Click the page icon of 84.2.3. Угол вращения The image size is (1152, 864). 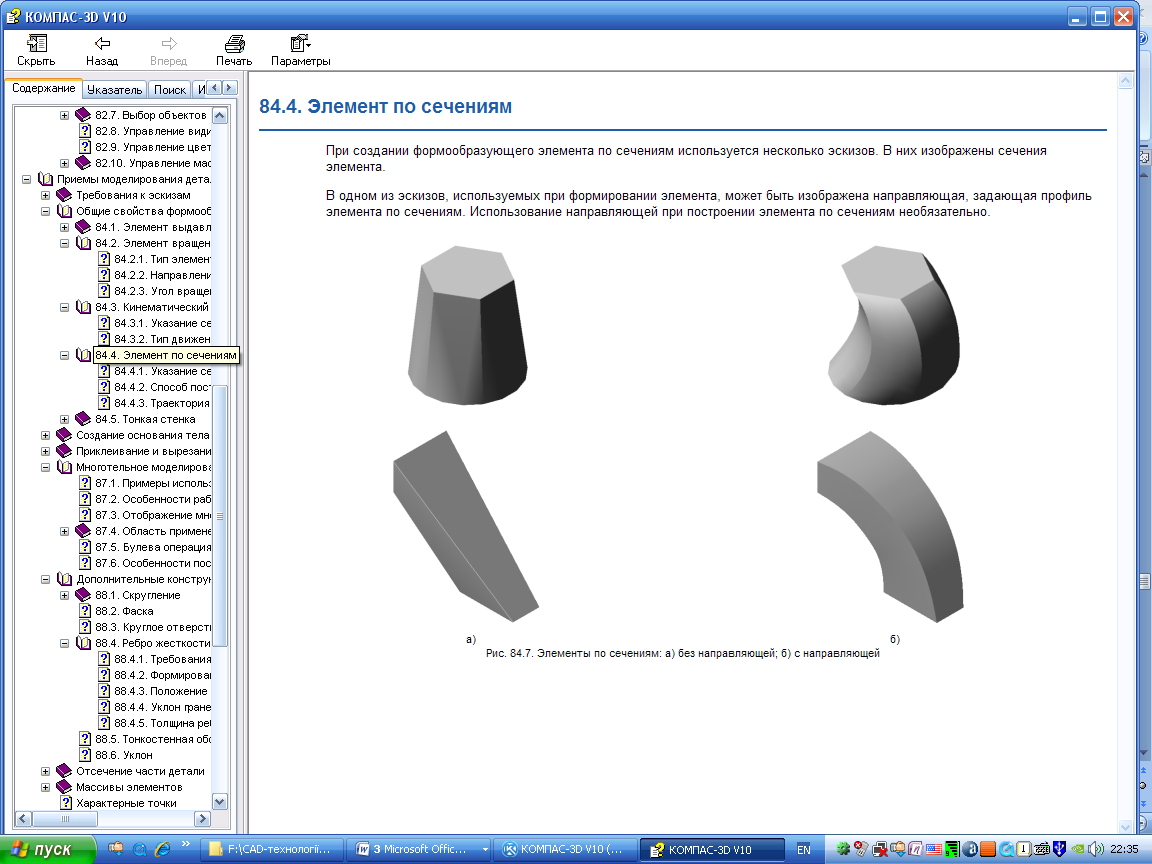coord(104,291)
